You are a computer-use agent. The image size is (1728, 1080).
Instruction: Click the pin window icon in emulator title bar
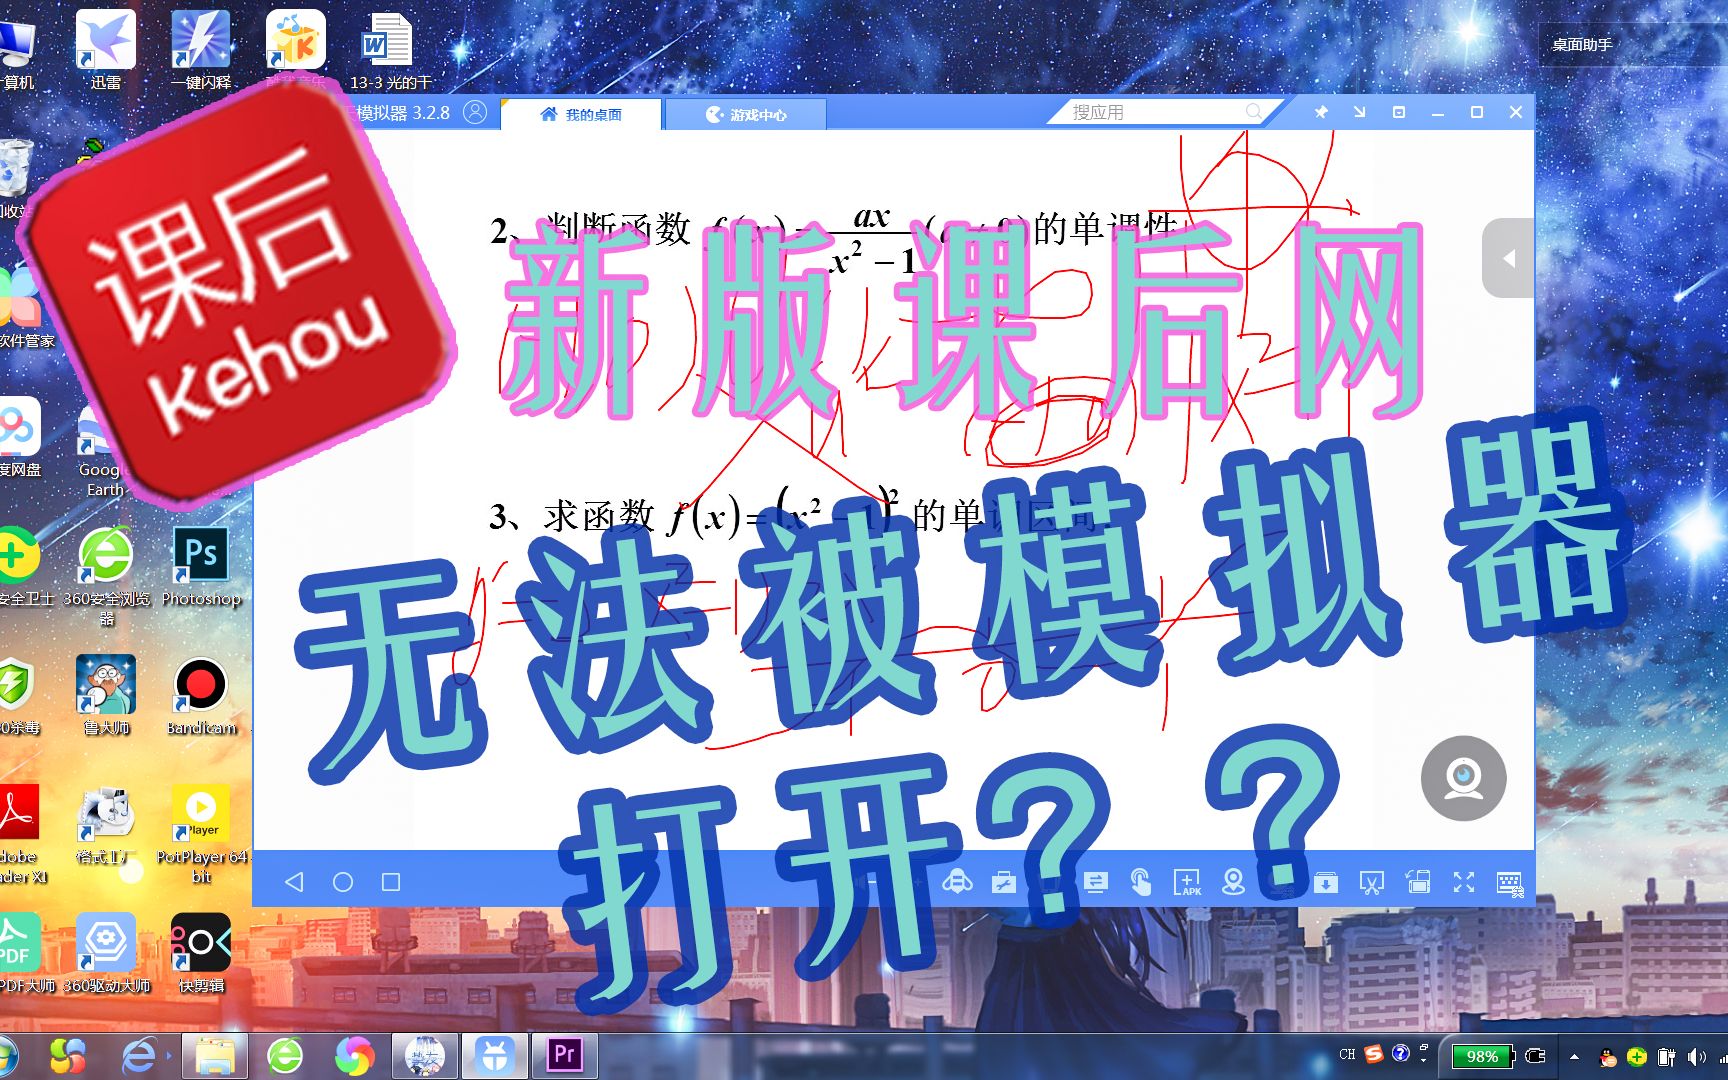point(1321,112)
